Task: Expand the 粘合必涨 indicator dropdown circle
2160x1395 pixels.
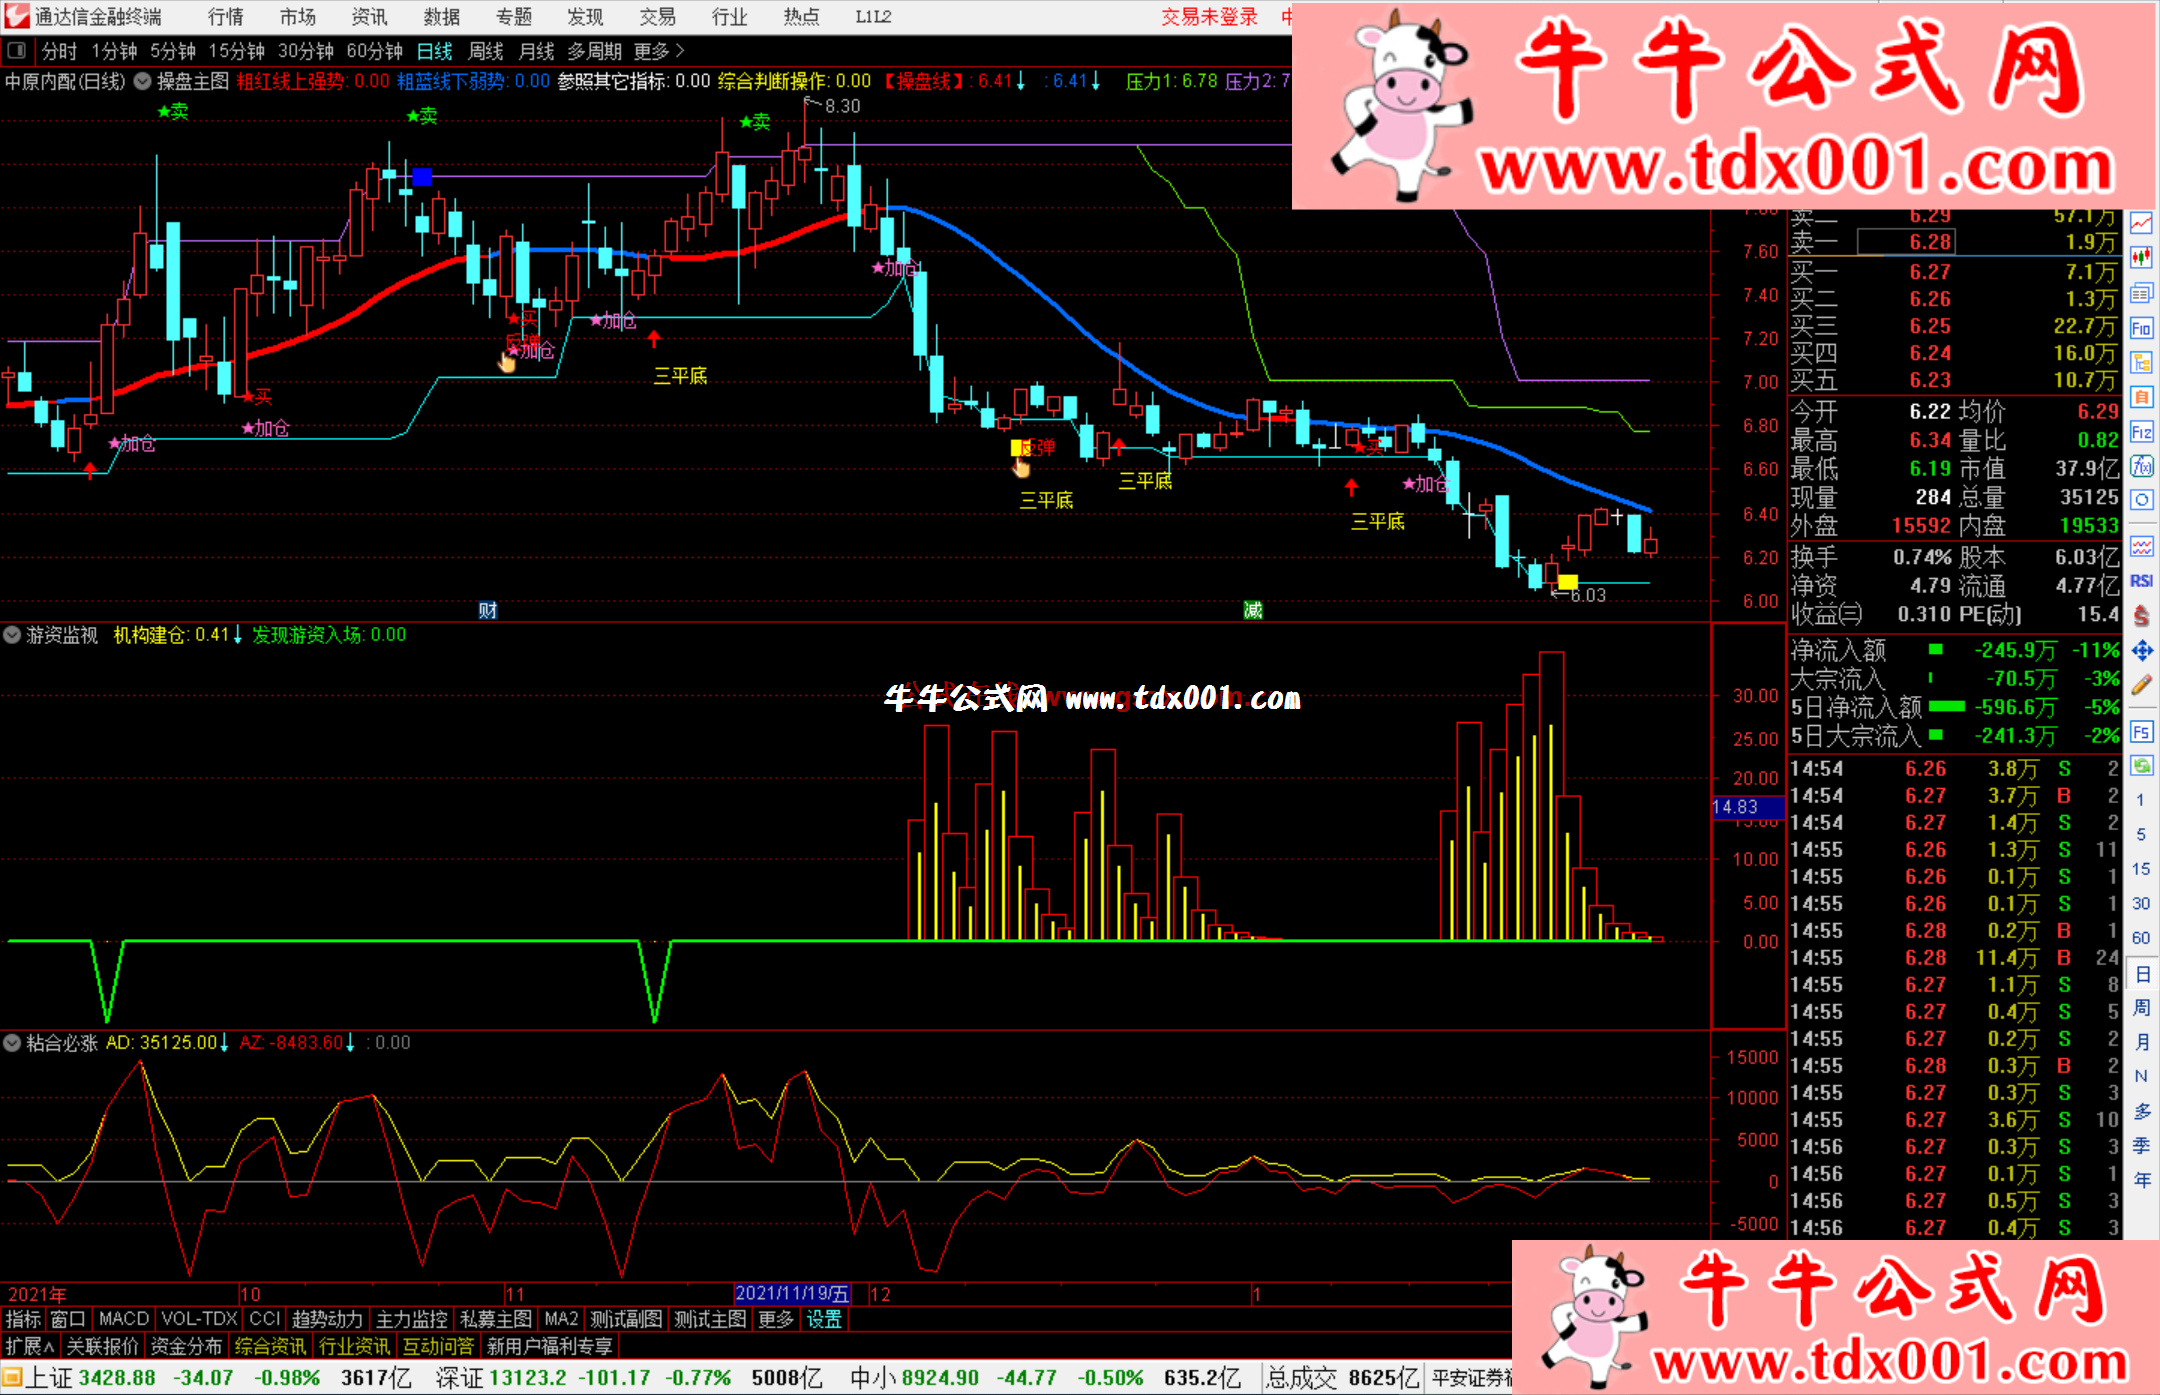Action: pos(12,1042)
